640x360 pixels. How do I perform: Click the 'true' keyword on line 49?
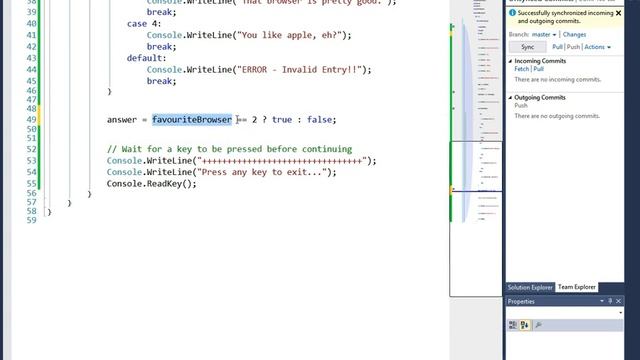[x=282, y=120]
